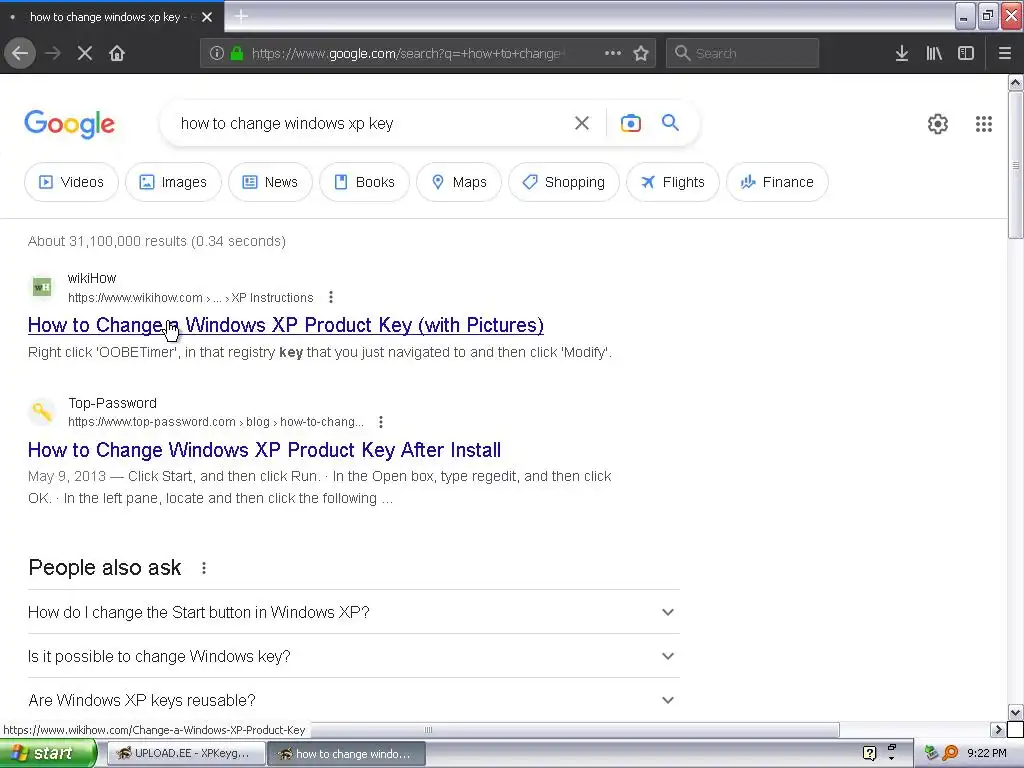Expand 'How do I change the Start button' question
Screen dimensions: 1024x768
353,612
